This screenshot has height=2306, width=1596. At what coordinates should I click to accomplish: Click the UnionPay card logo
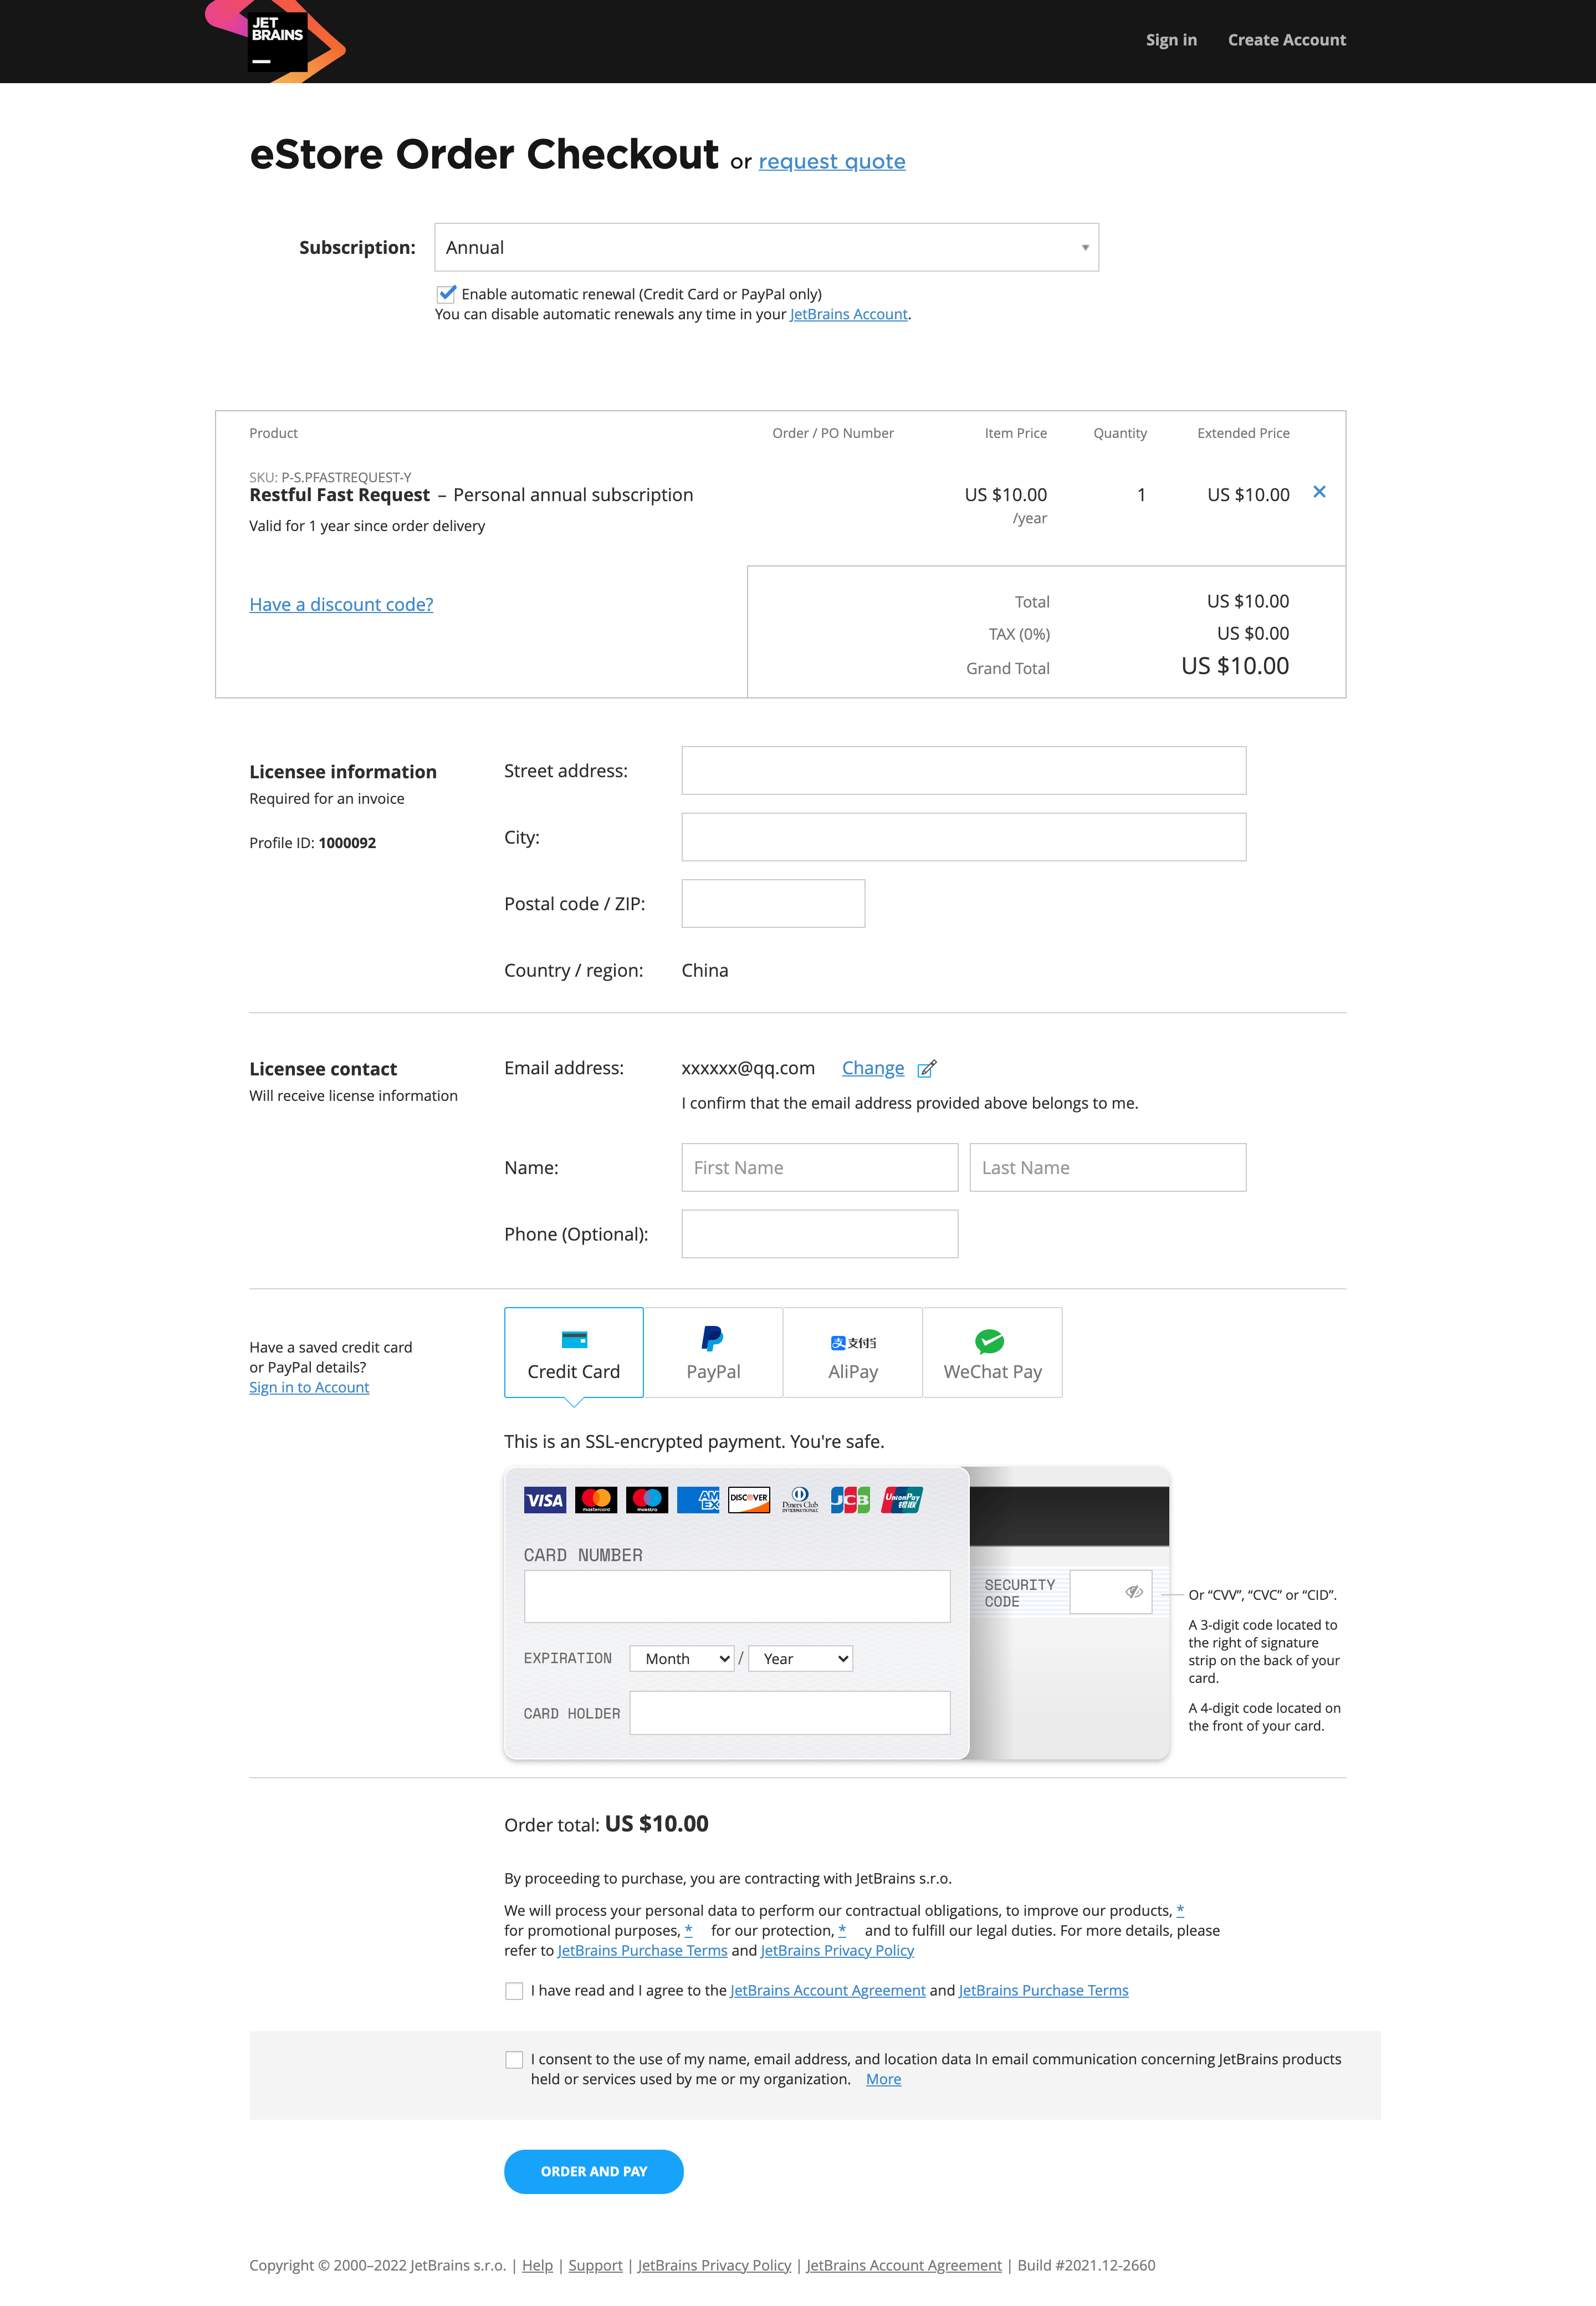click(901, 1500)
